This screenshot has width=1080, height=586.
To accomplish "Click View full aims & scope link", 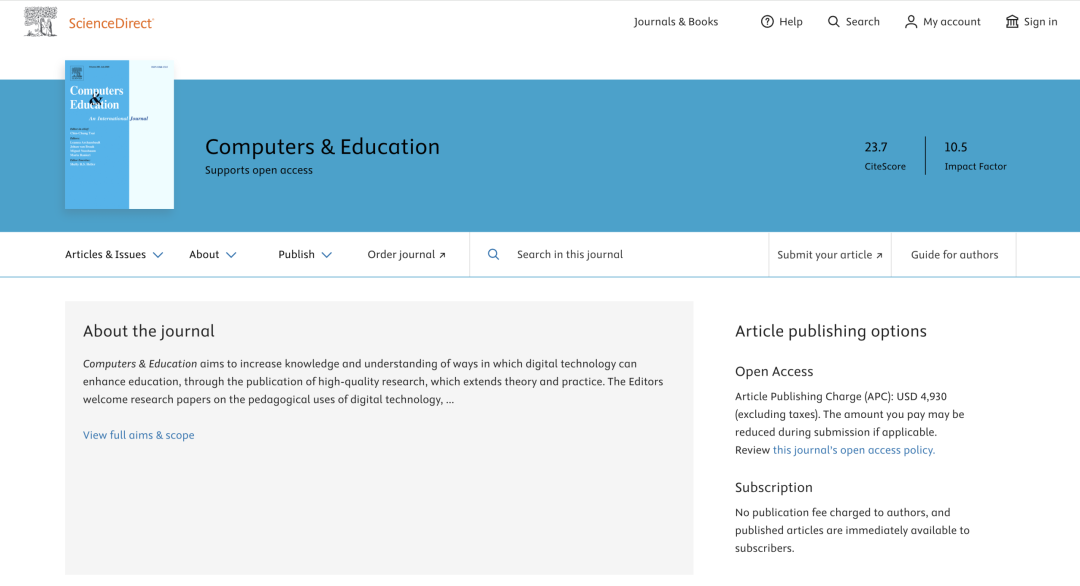I will [139, 435].
